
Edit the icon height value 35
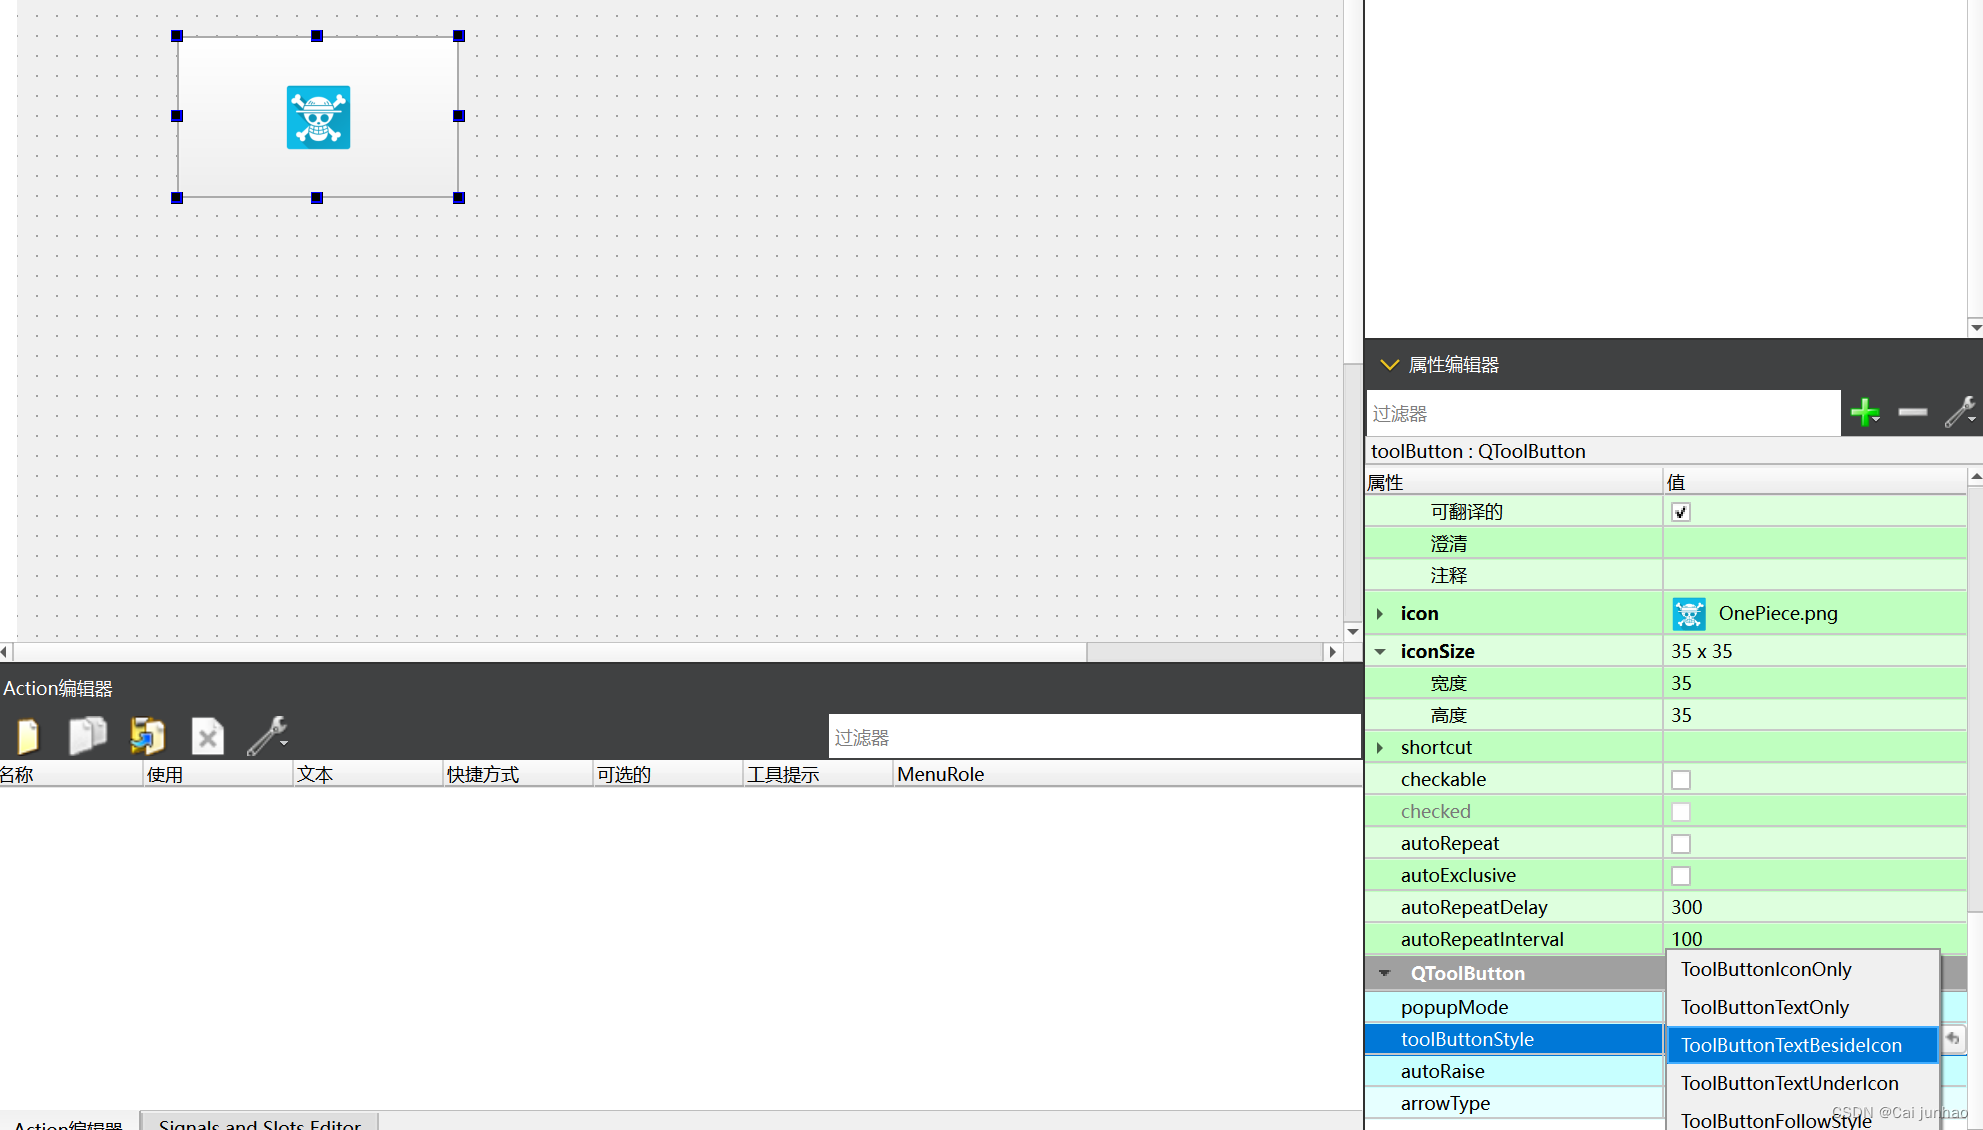coord(1814,715)
